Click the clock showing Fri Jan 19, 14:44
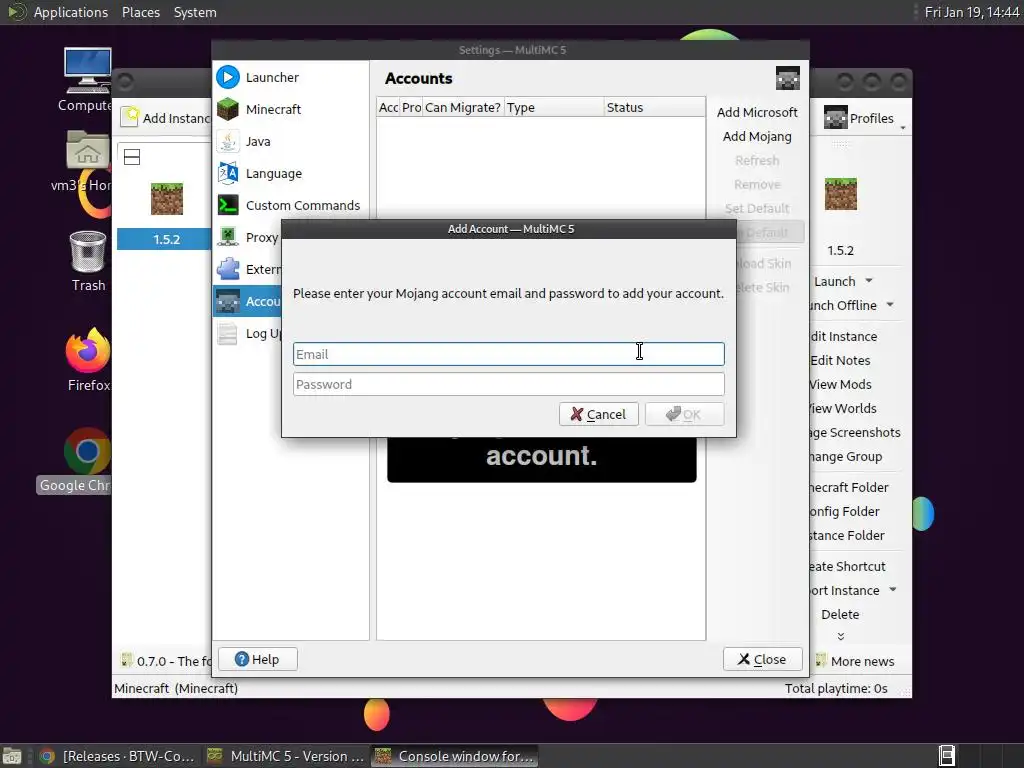 [972, 12]
